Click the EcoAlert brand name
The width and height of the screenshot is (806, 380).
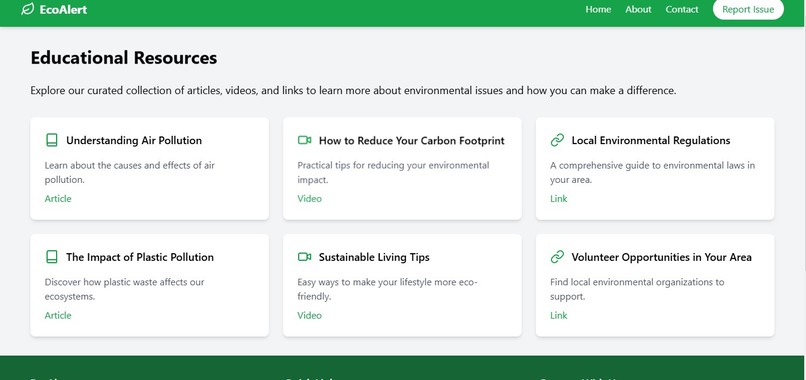tap(63, 9)
